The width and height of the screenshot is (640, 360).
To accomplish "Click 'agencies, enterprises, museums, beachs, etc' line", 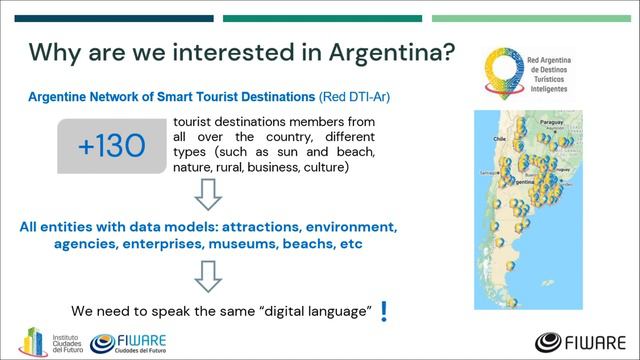I will pyautogui.click(x=208, y=244).
